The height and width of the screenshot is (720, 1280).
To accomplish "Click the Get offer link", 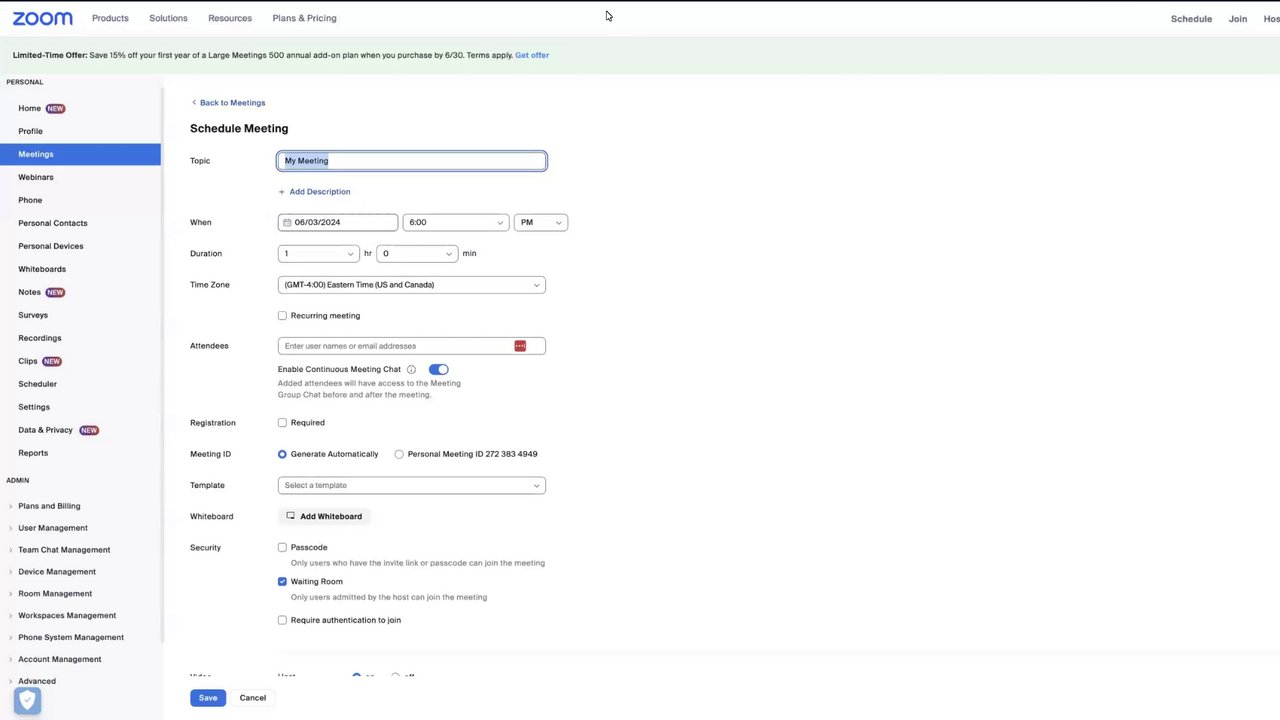I will point(532,55).
